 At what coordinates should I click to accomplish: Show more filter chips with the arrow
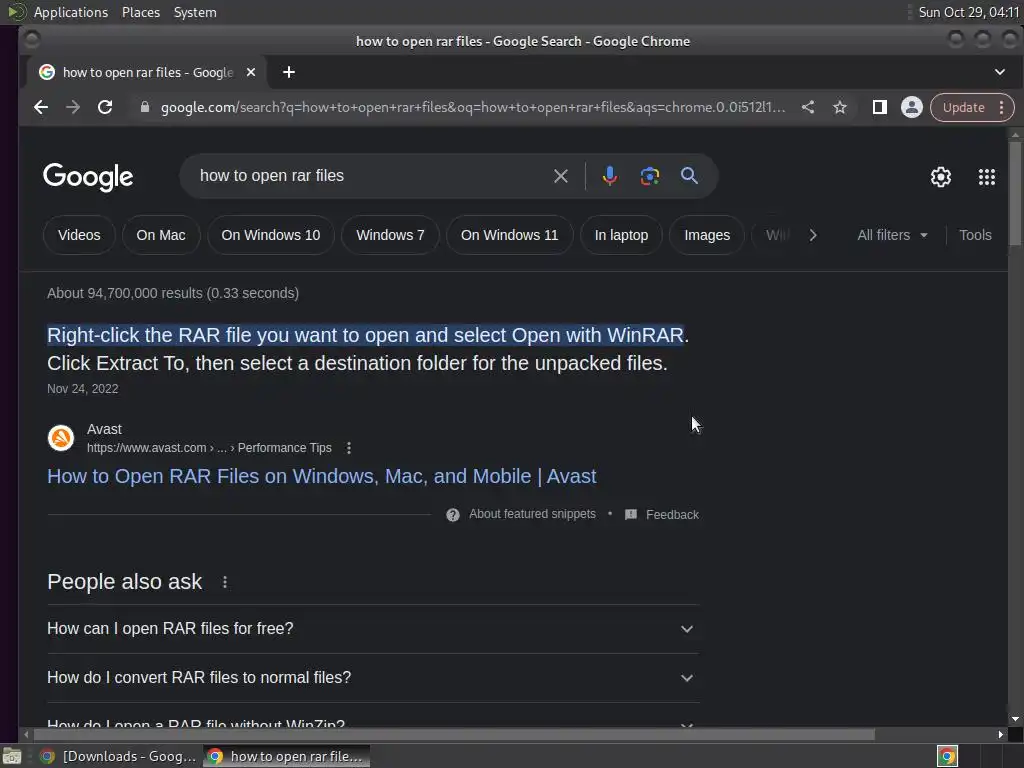tap(812, 235)
